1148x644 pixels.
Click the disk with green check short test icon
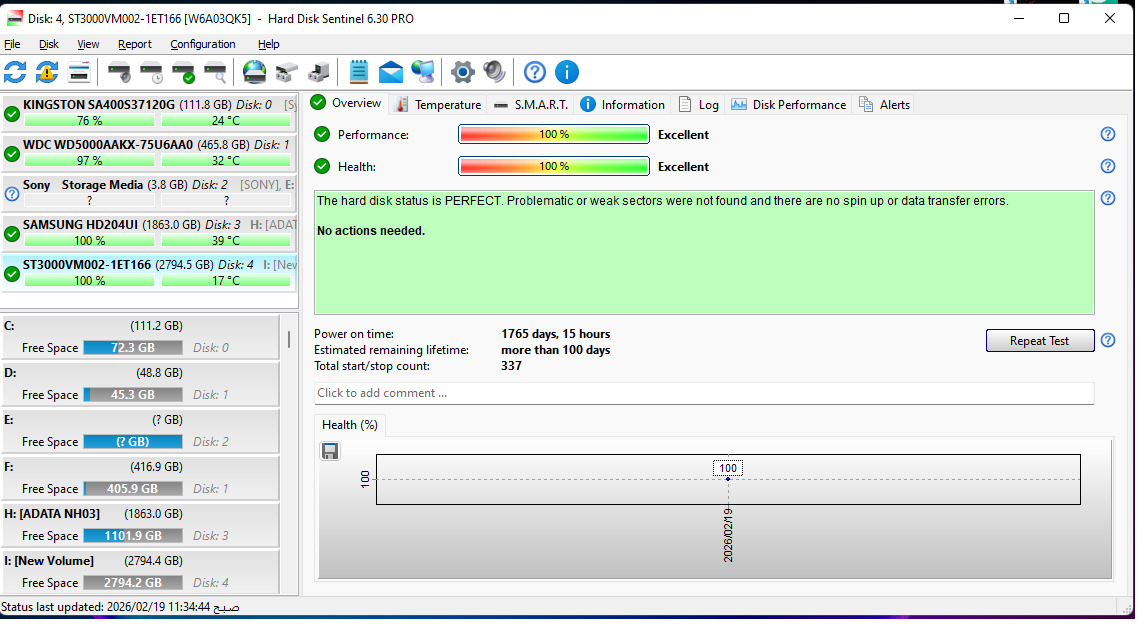coord(183,72)
